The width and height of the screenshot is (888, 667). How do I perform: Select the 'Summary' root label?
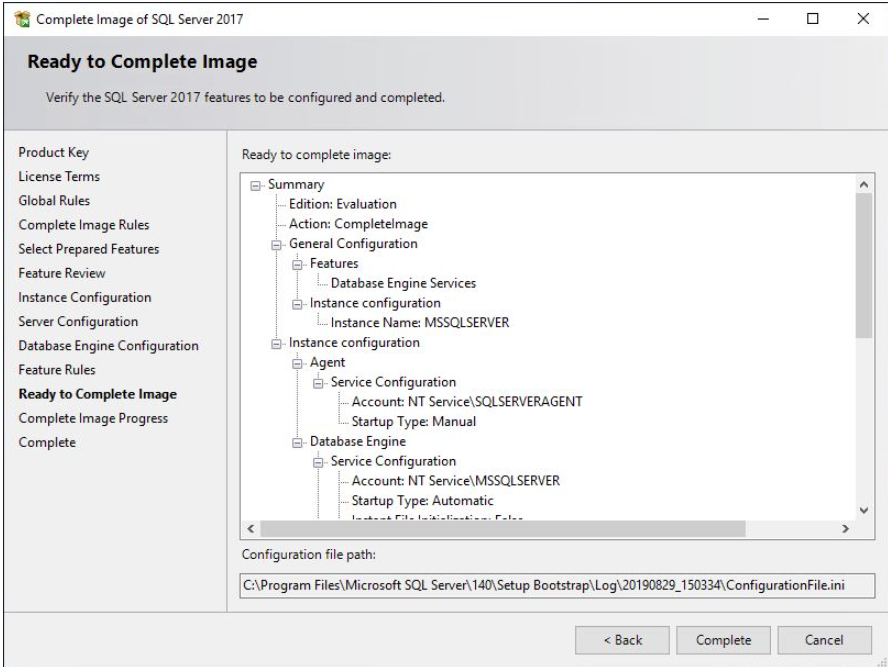(x=296, y=185)
